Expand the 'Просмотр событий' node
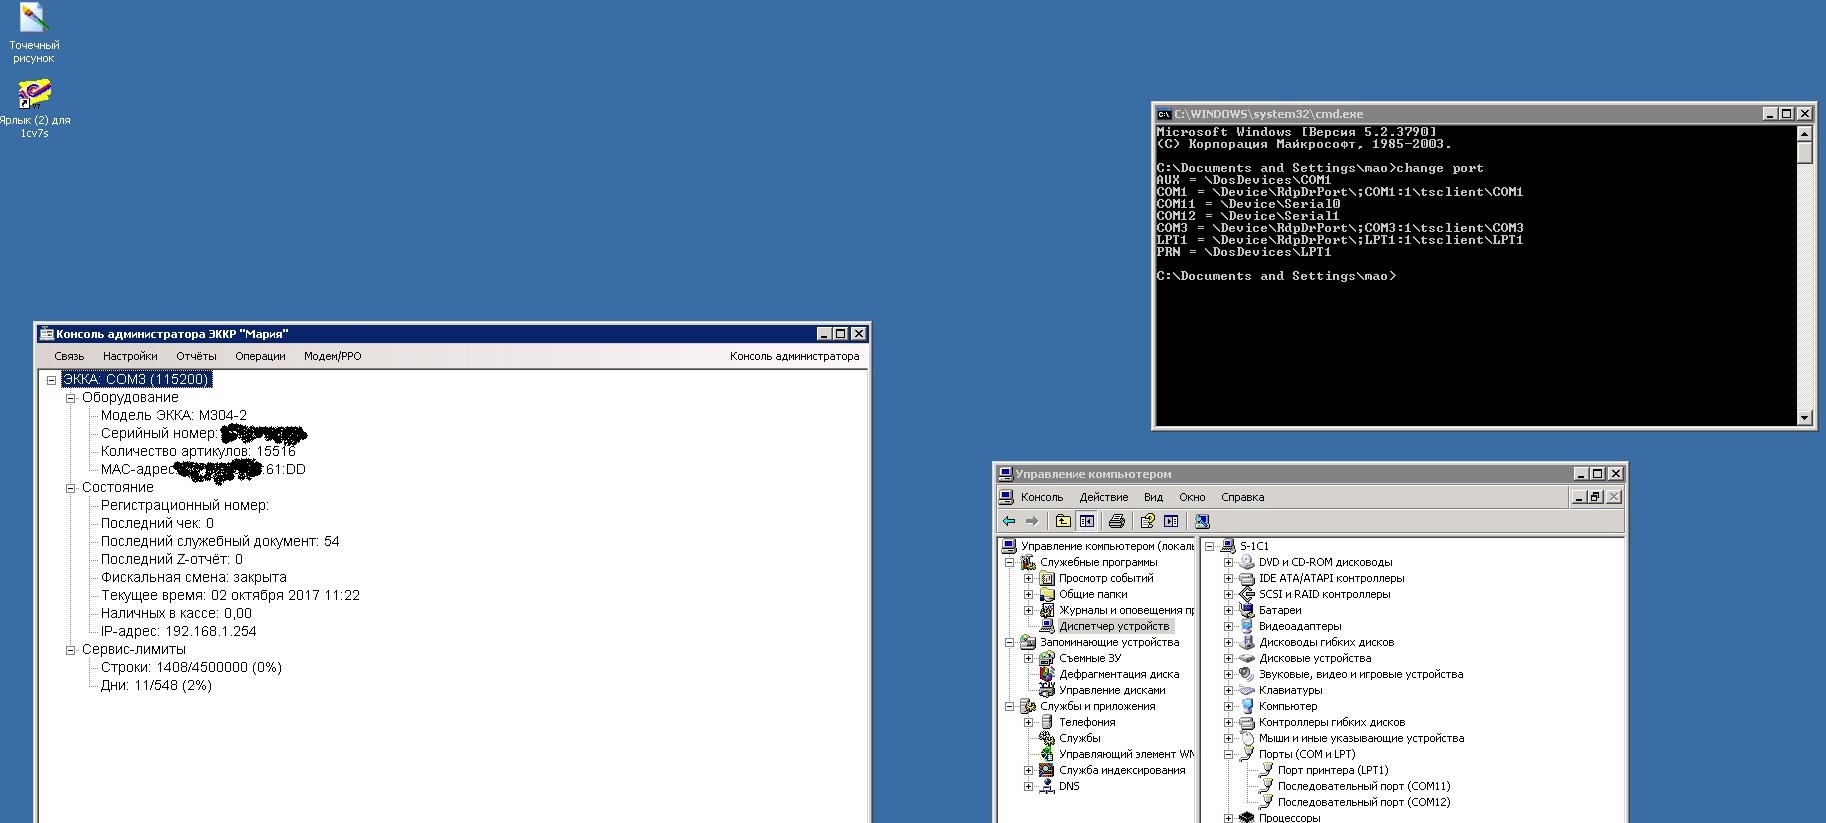Screen dimensions: 1826x823 click(1028, 578)
